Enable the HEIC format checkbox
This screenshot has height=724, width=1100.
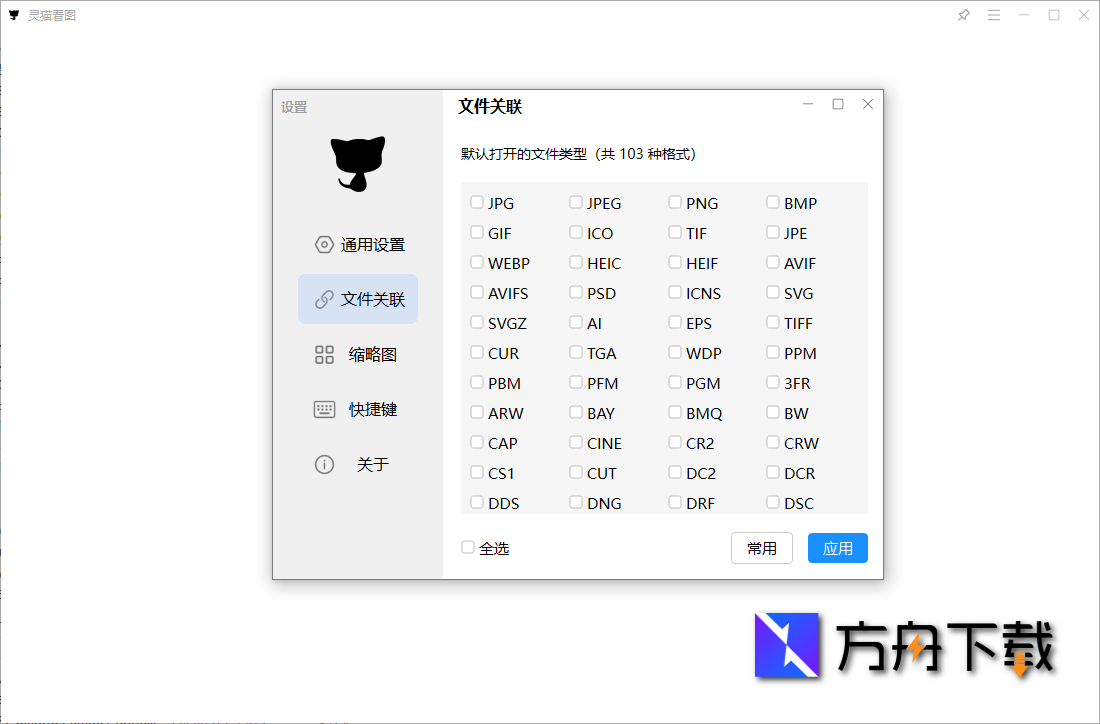(576, 262)
